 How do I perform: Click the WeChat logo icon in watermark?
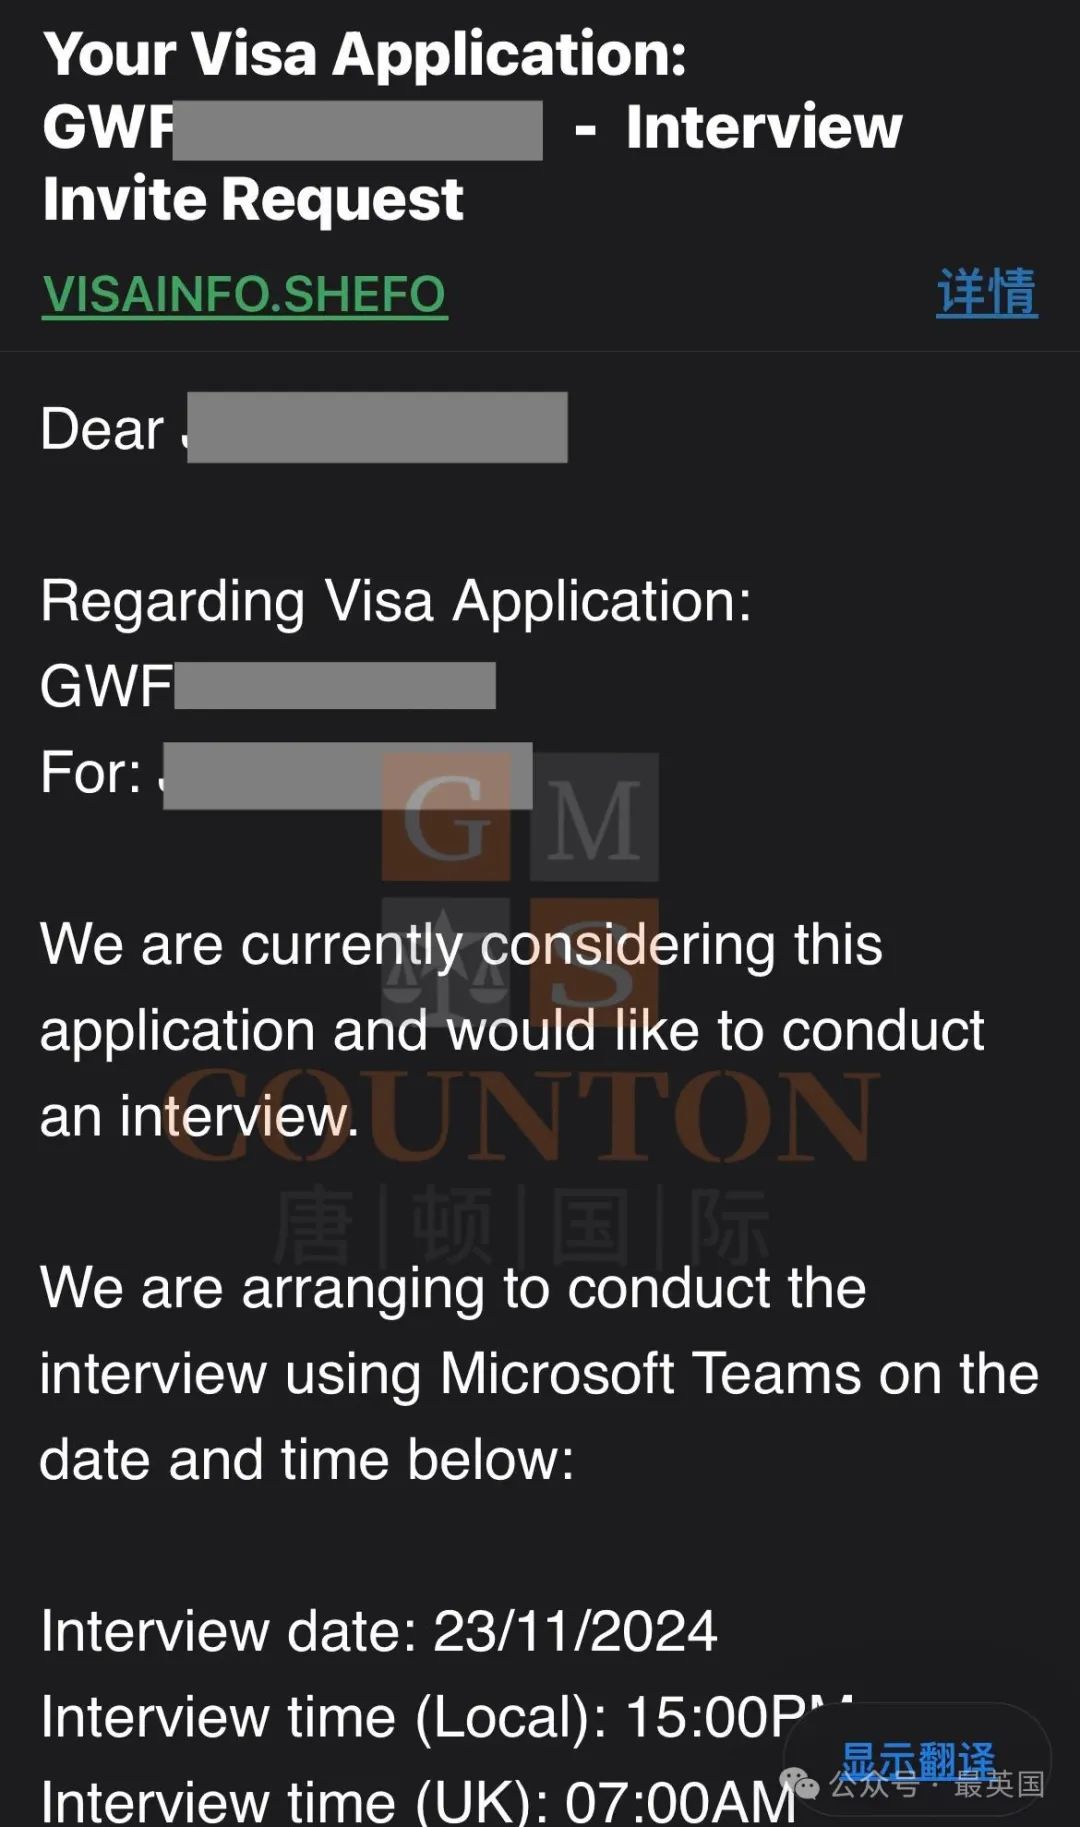(800, 1783)
